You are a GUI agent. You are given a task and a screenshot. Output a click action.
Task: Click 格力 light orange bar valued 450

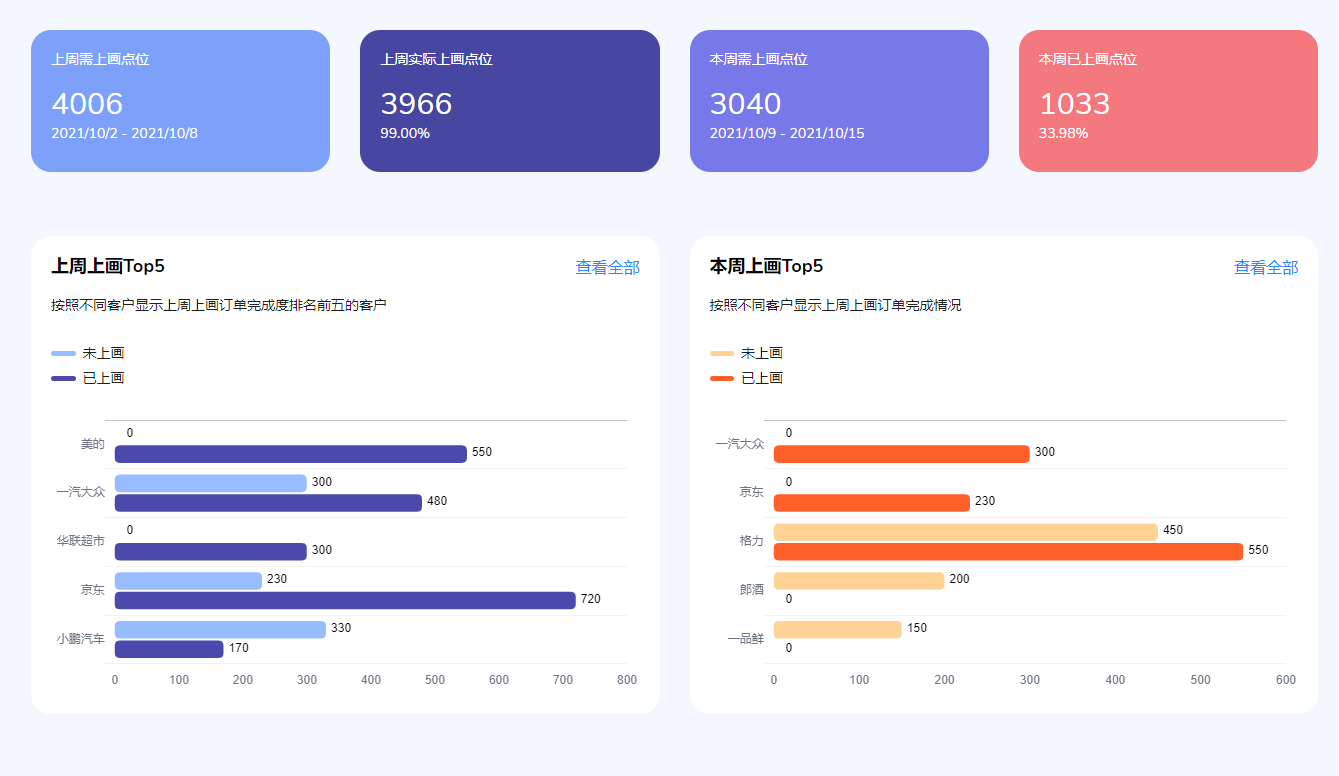[x=965, y=532]
